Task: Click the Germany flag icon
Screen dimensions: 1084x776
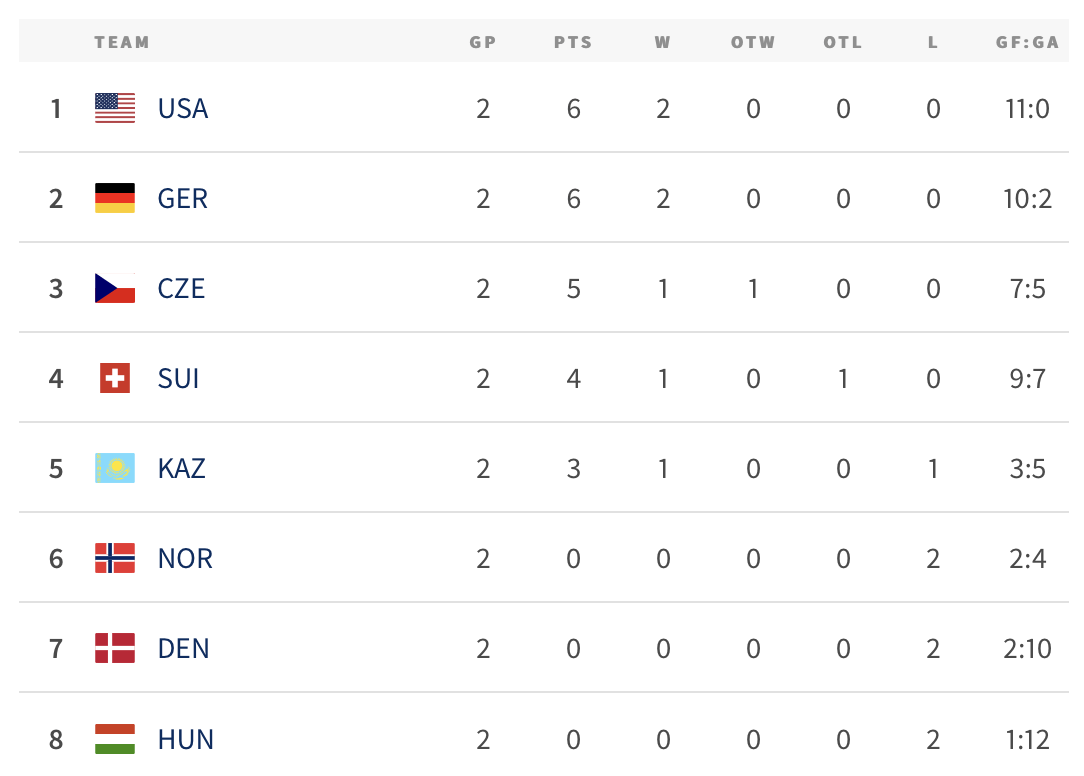Action: tap(115, 198)
